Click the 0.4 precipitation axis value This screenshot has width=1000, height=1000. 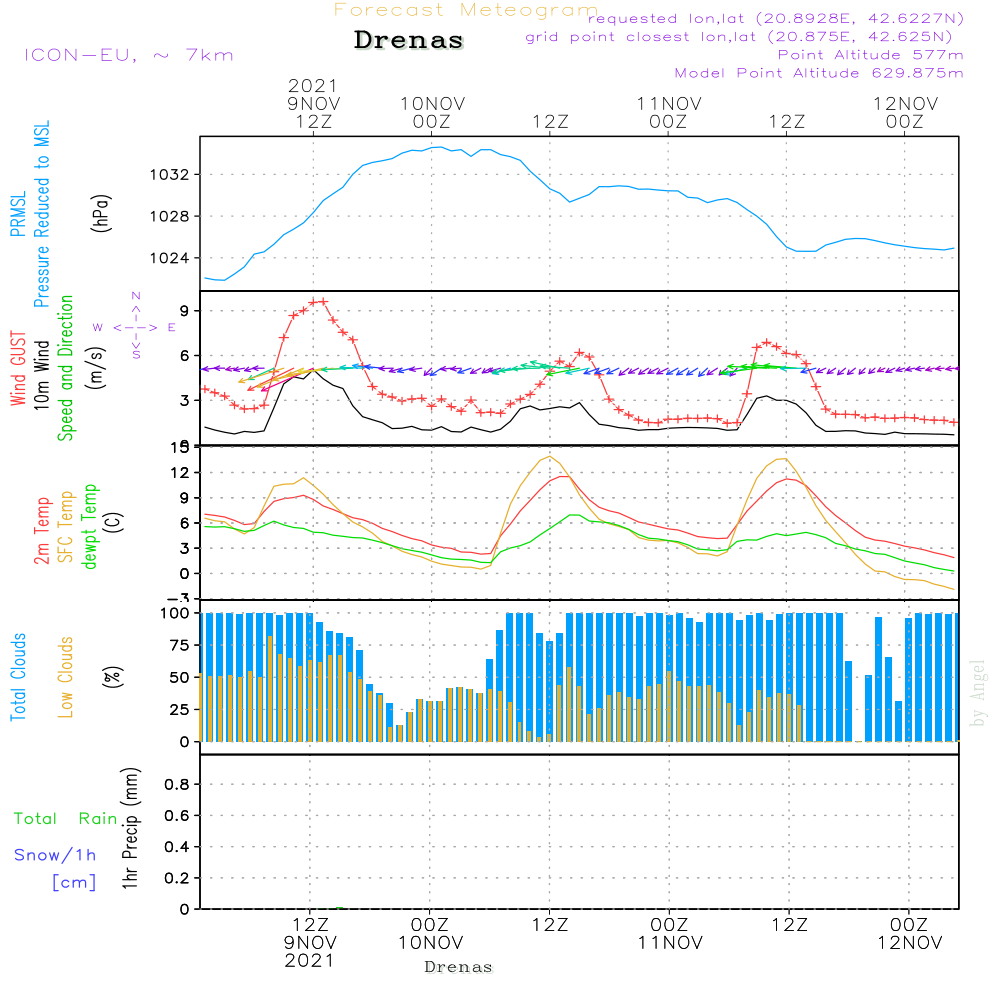177,847
